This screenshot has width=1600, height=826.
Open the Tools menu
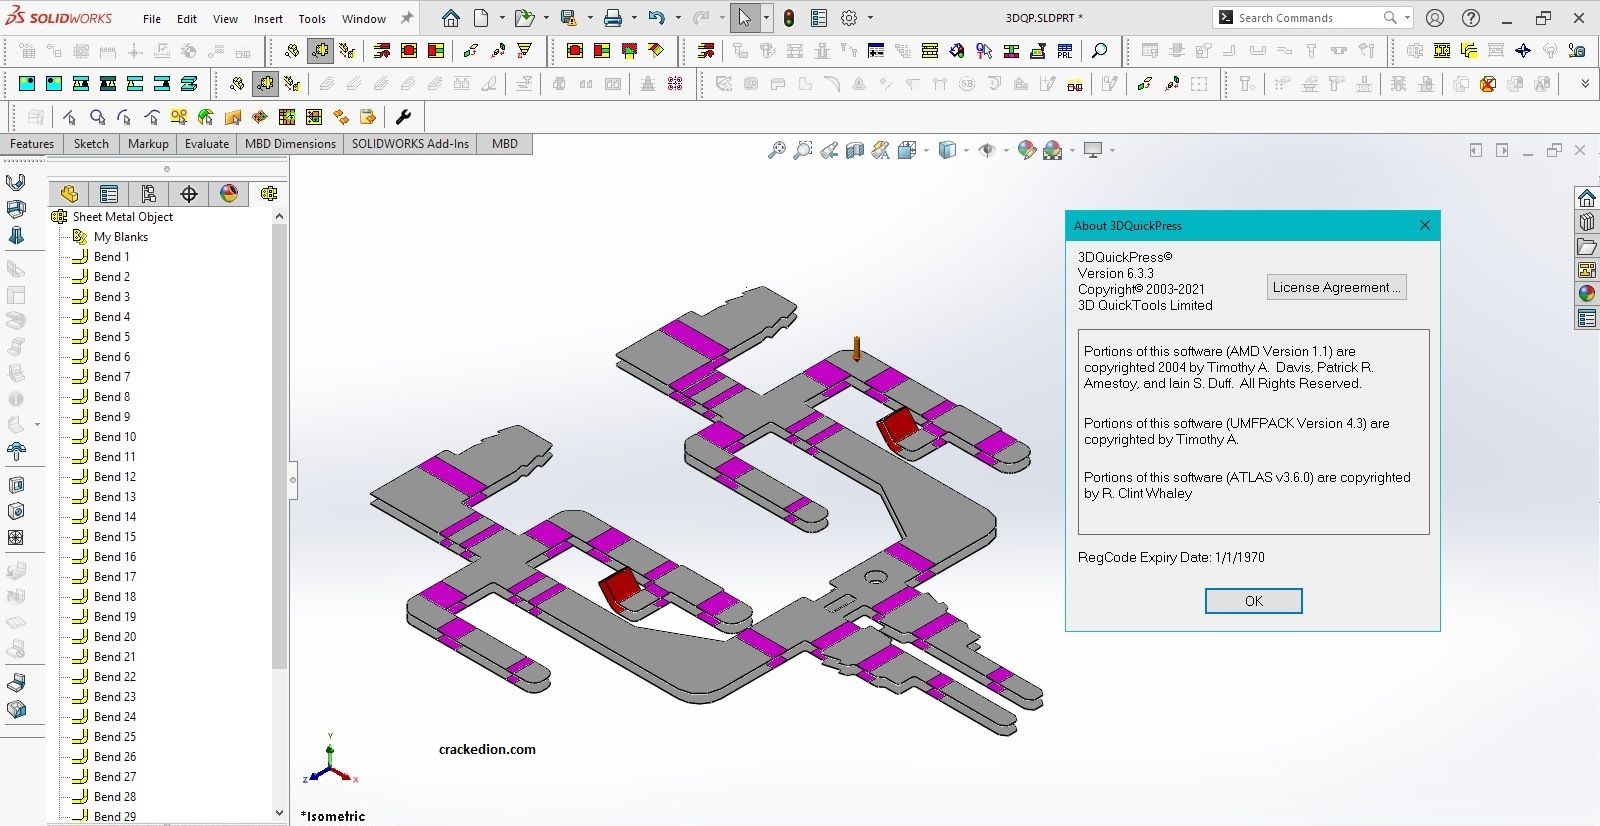tap(312, 19)
